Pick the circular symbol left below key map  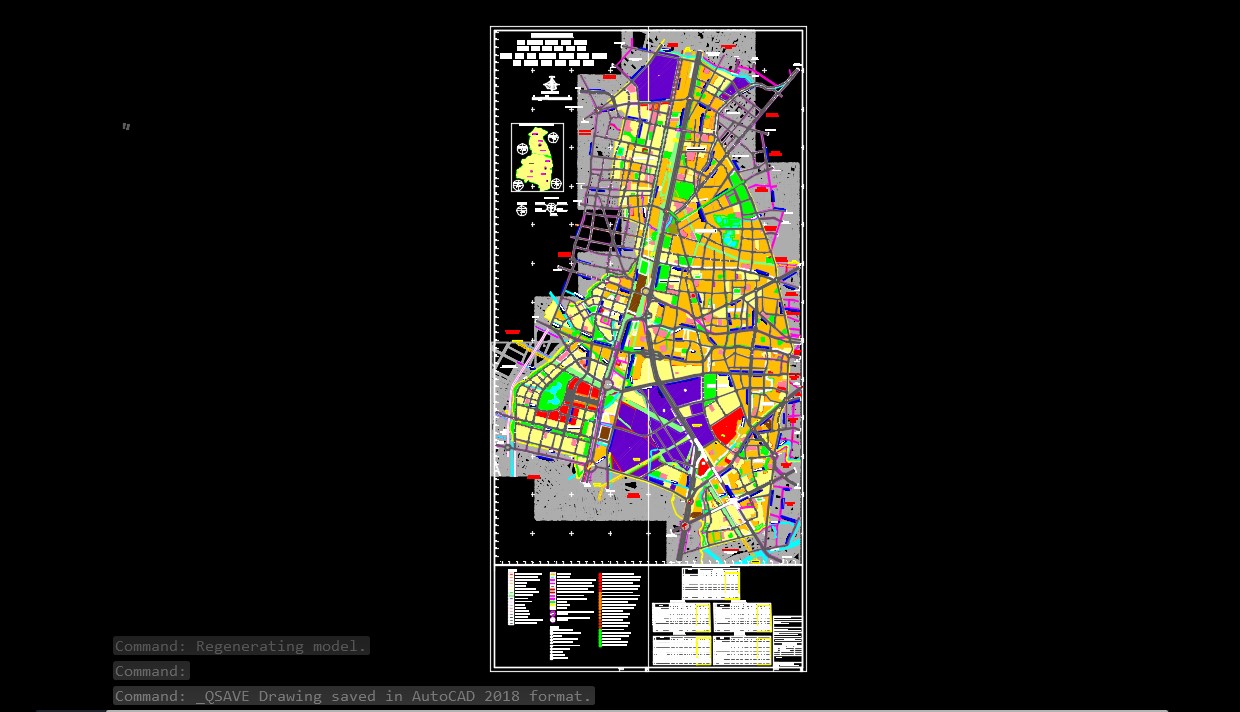point(521,209)
